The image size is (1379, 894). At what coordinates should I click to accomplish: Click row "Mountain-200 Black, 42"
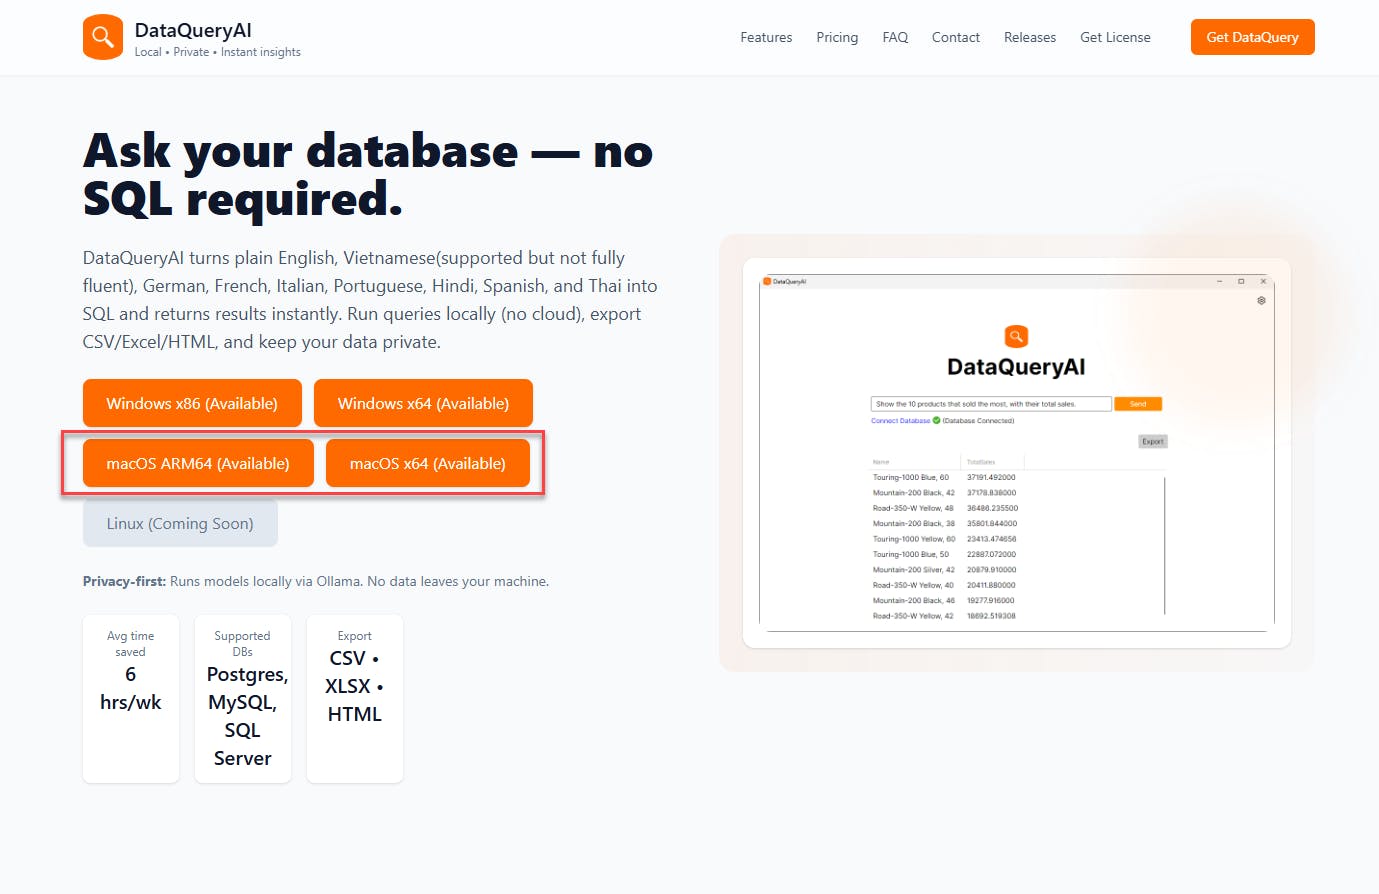[944, 492]
